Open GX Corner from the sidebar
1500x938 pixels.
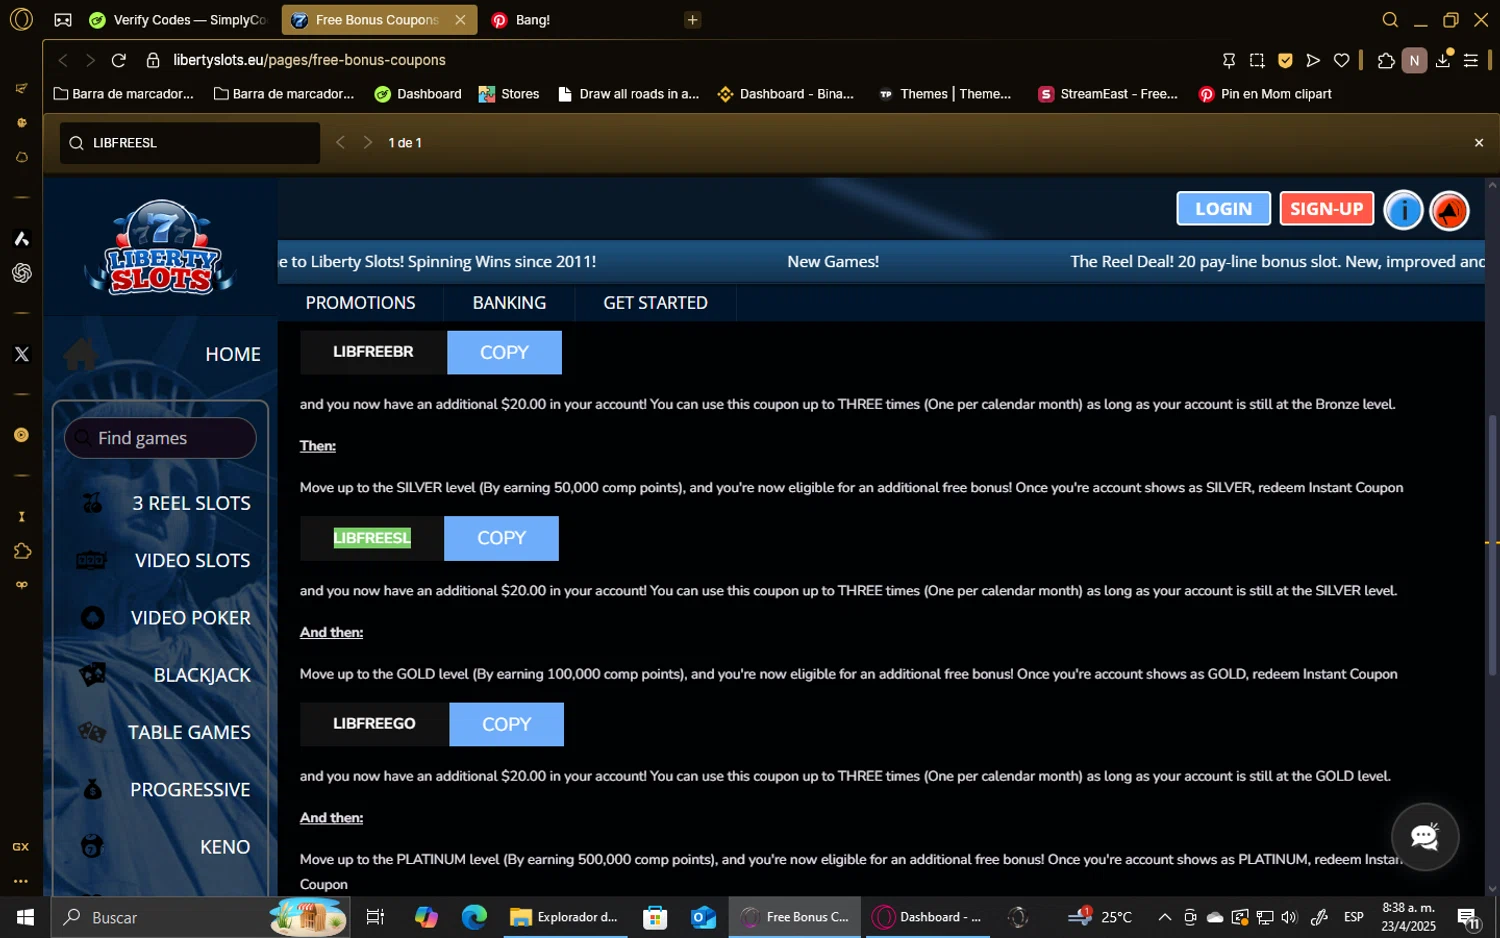(21, 847)
